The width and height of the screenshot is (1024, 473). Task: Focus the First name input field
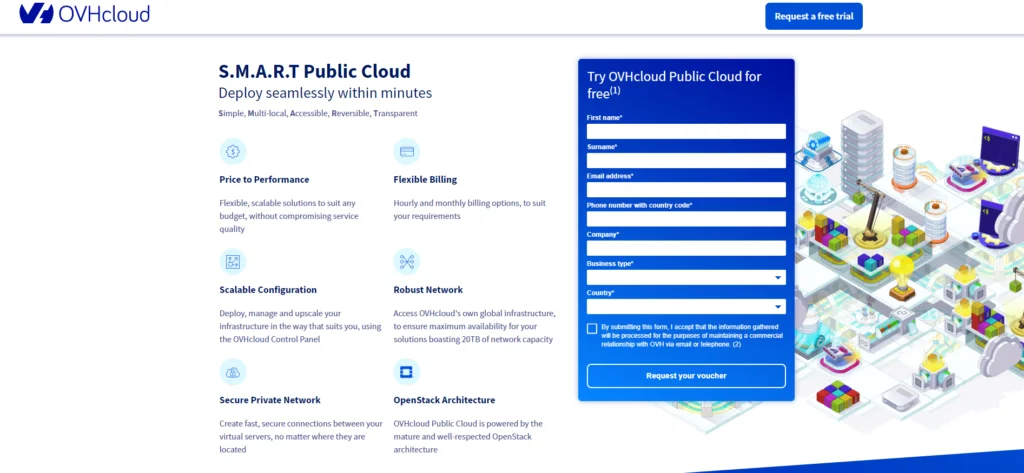point(686,131)
